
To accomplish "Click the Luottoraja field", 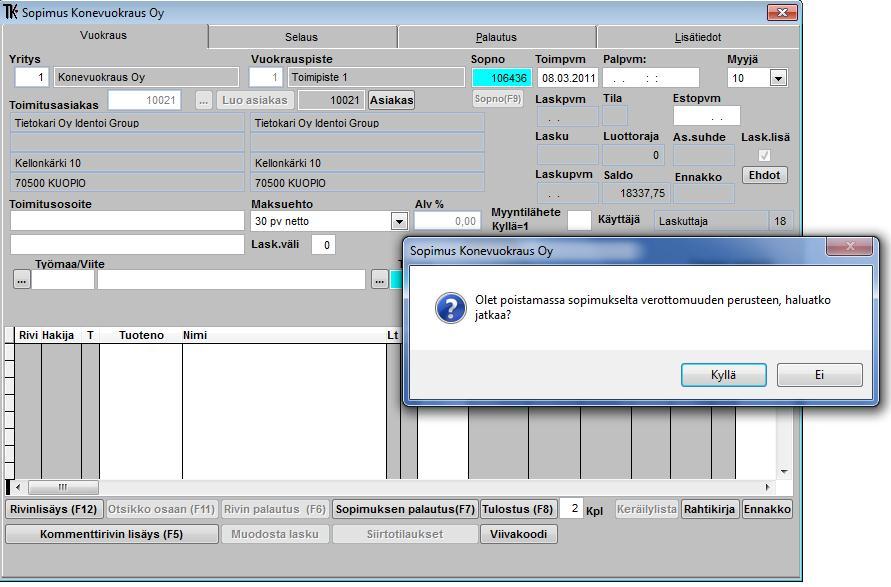I will (633, 155).
